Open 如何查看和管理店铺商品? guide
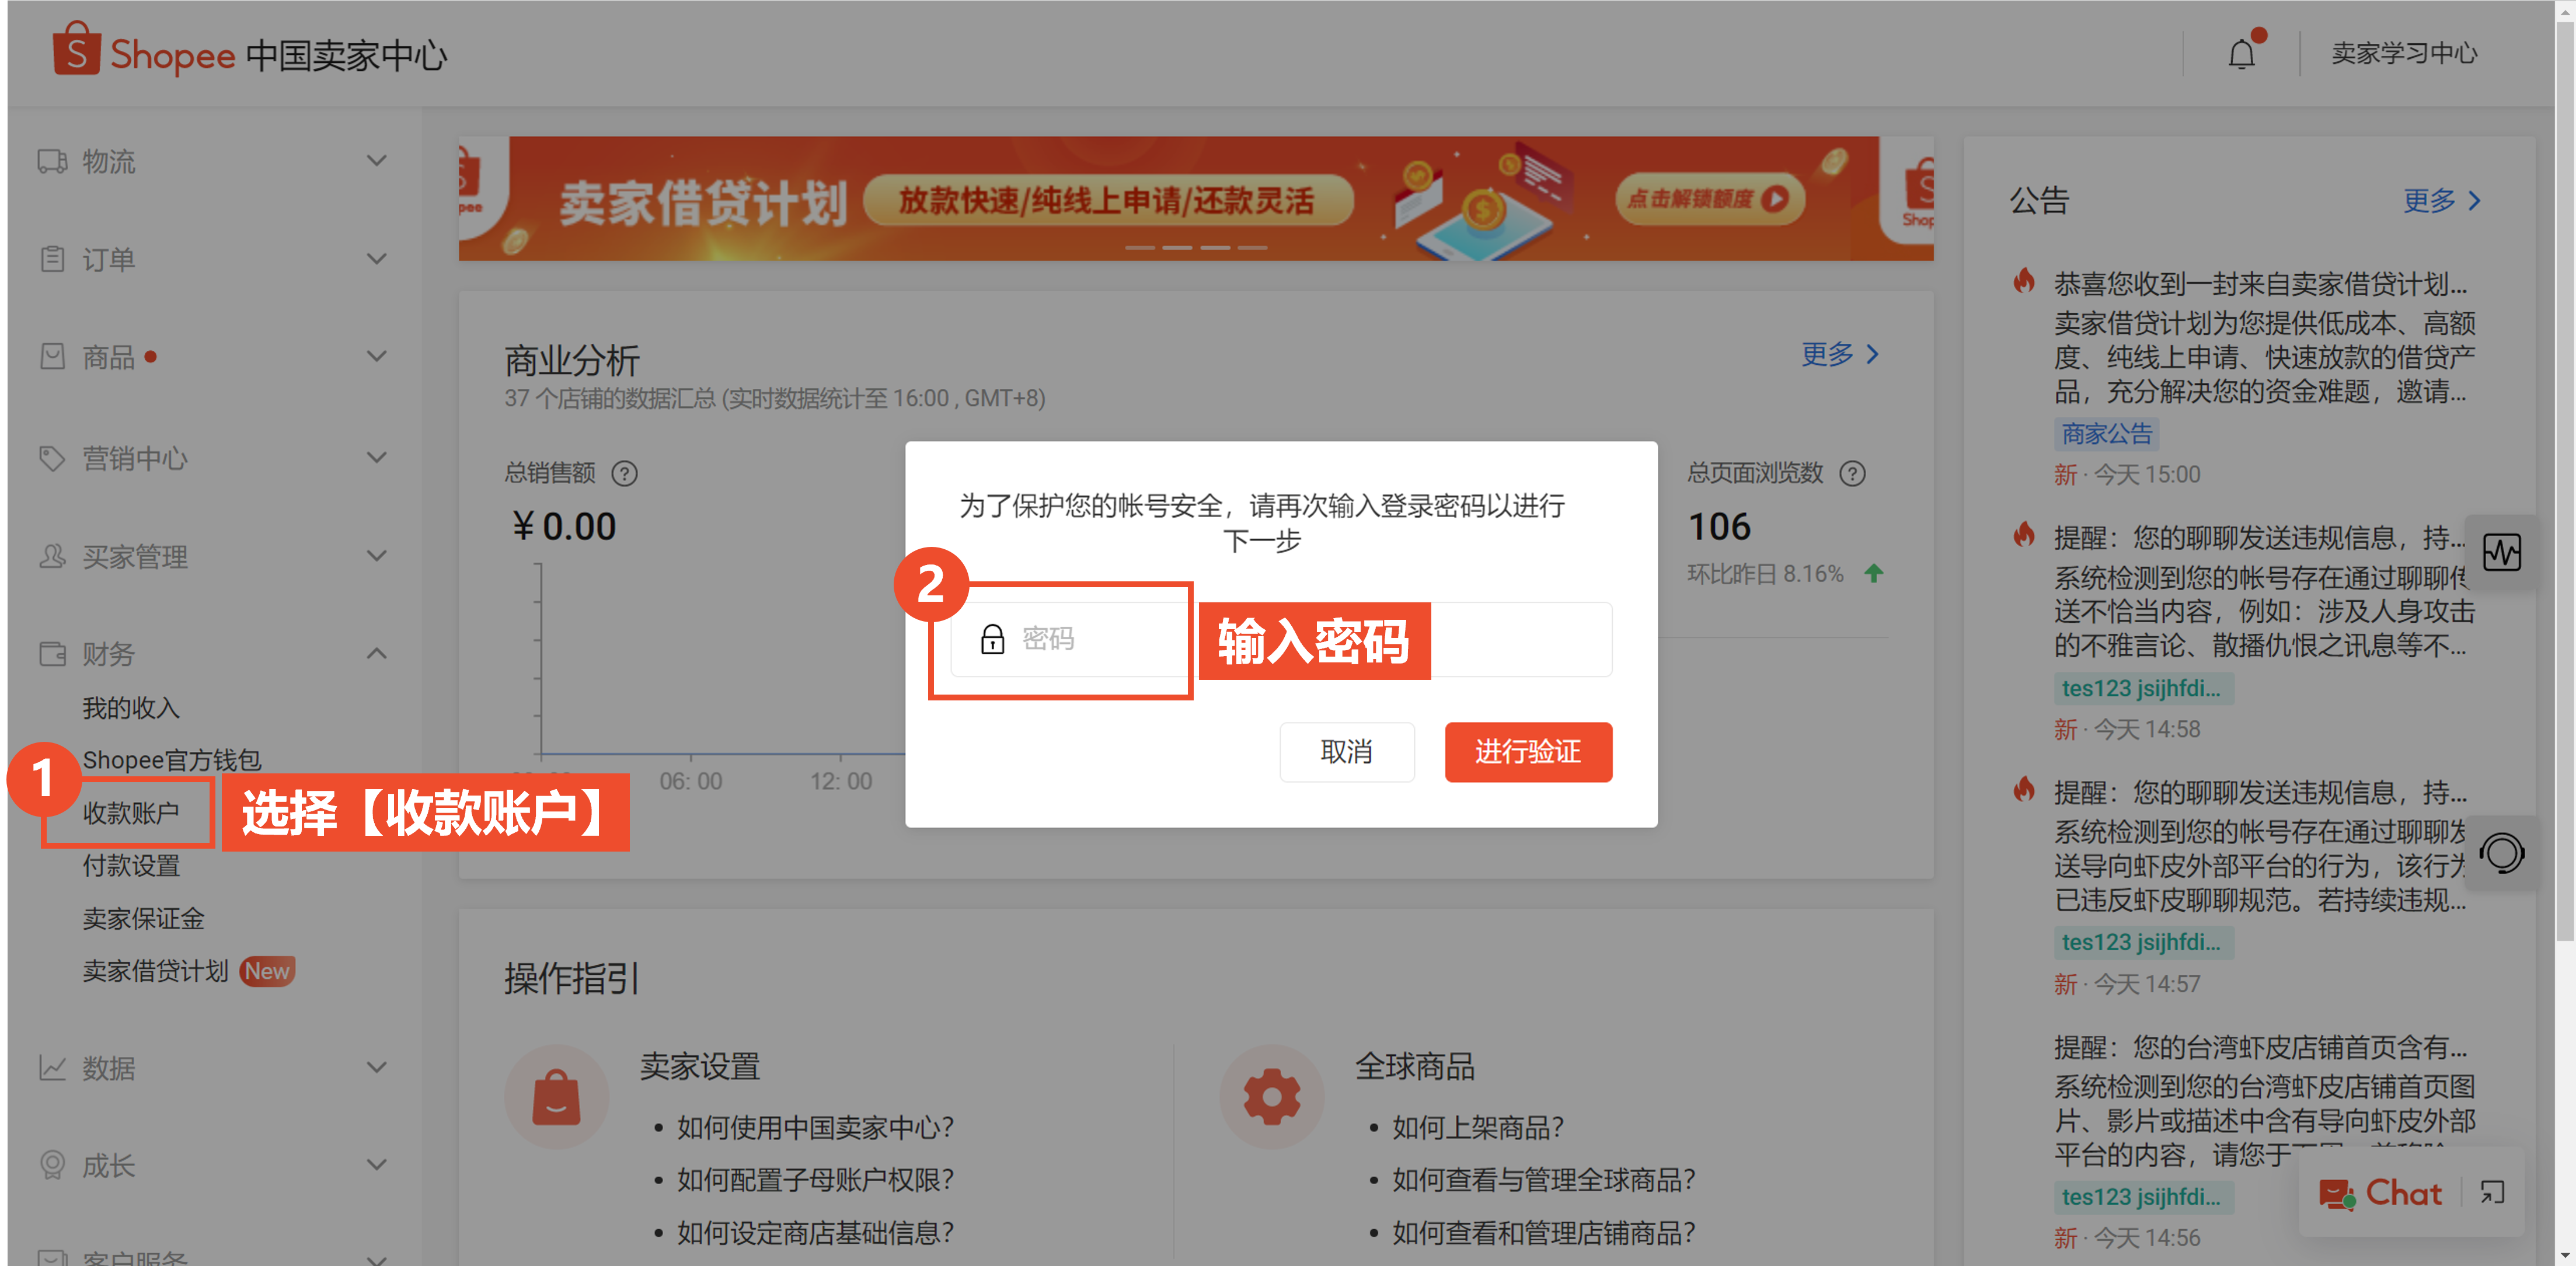The height and width of the screenshot is (1266, 2576). coord(1544,1232)
